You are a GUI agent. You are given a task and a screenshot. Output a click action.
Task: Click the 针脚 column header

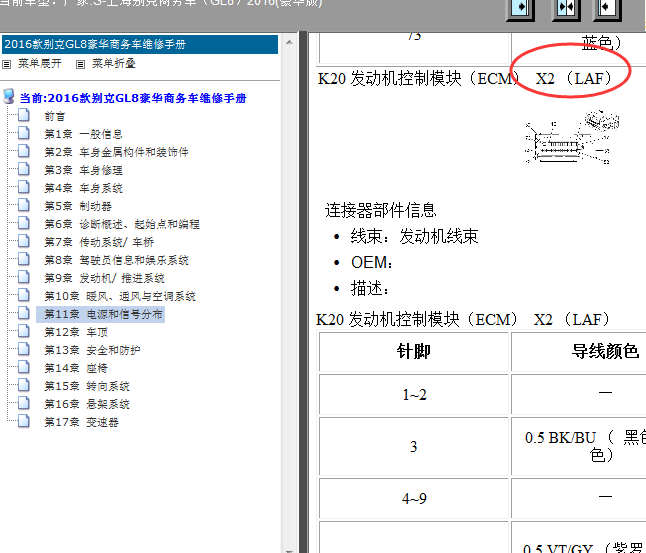tap(414, 352)
